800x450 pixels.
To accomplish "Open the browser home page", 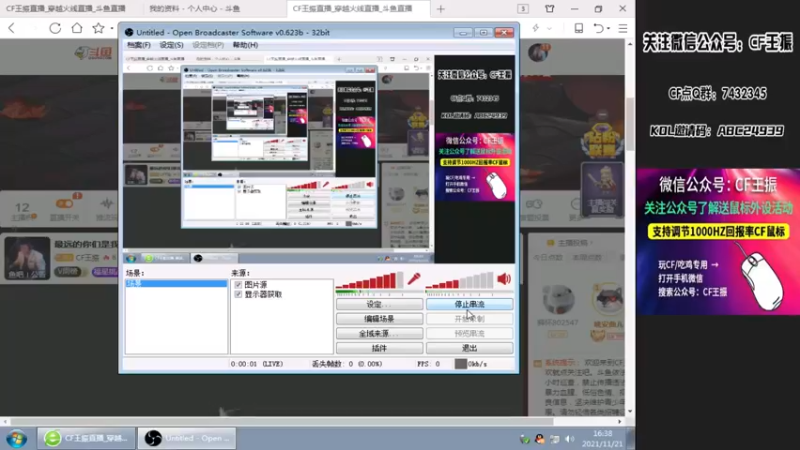I will [x=77, y=28].
